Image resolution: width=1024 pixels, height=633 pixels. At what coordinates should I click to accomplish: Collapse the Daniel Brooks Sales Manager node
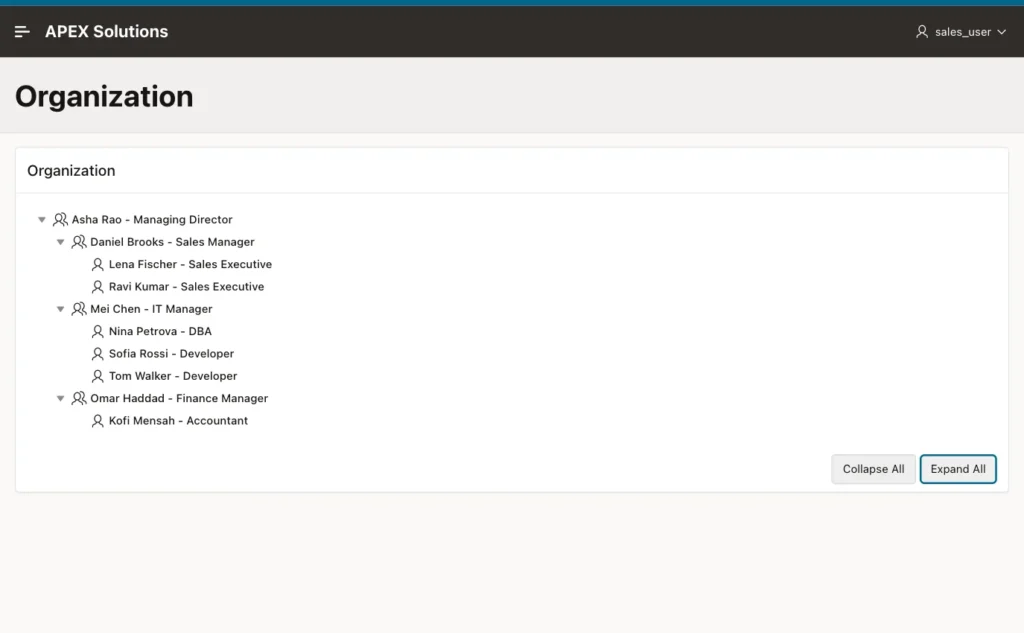click(x=60, y=242)
